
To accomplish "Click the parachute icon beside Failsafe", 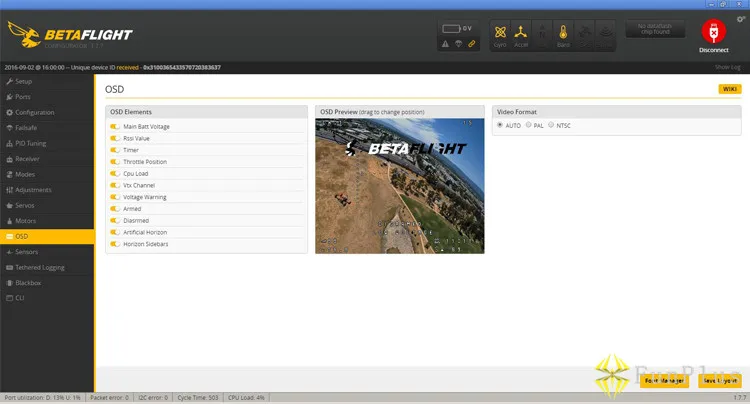I will tap(10, 128).
